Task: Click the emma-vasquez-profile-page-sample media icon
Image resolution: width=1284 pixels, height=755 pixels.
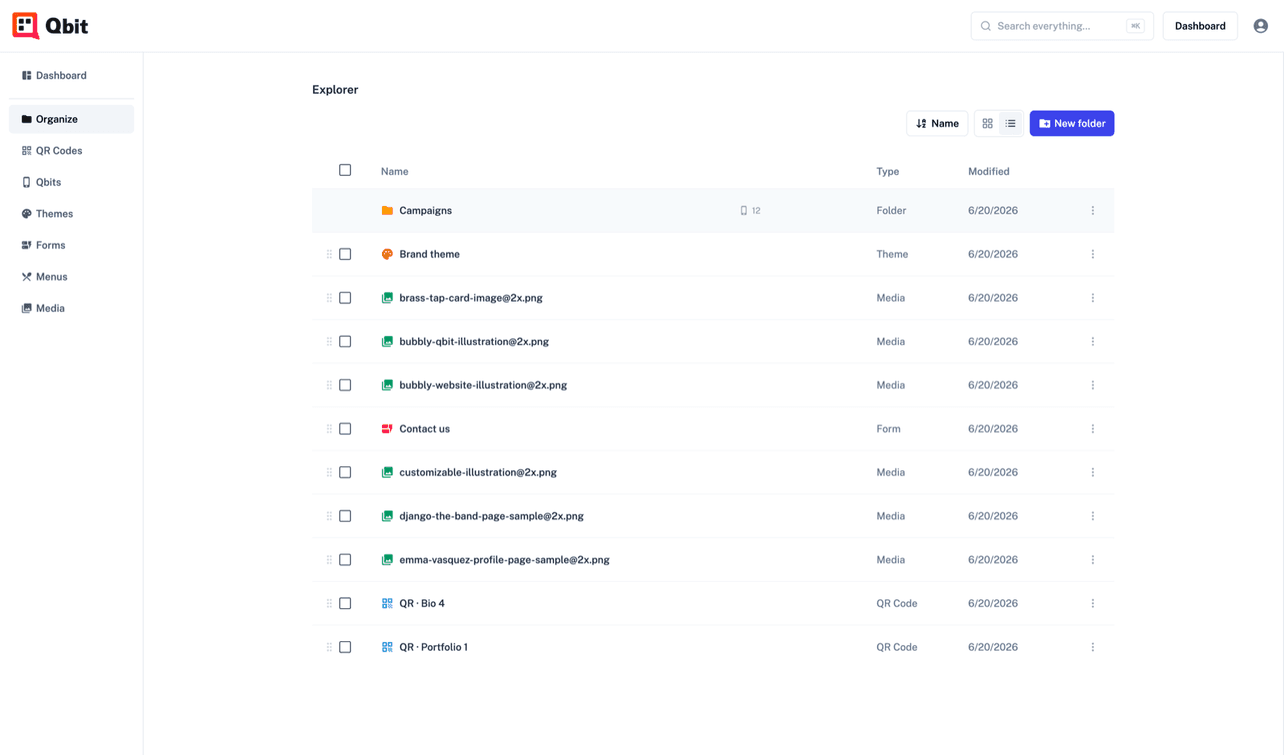Action: tap(387, 560)
